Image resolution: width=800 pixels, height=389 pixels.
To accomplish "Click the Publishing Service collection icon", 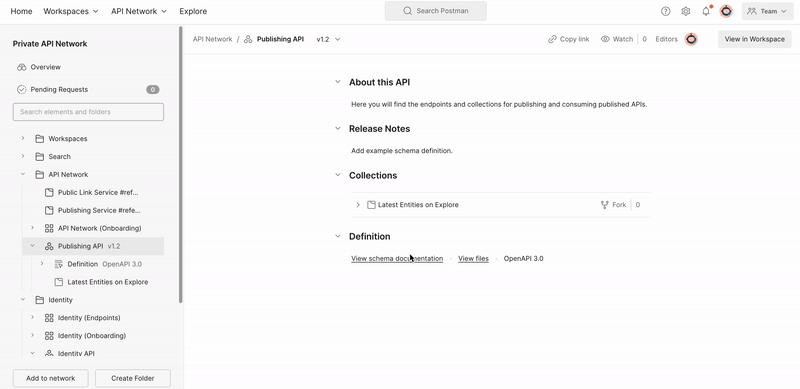I will 49,210.
